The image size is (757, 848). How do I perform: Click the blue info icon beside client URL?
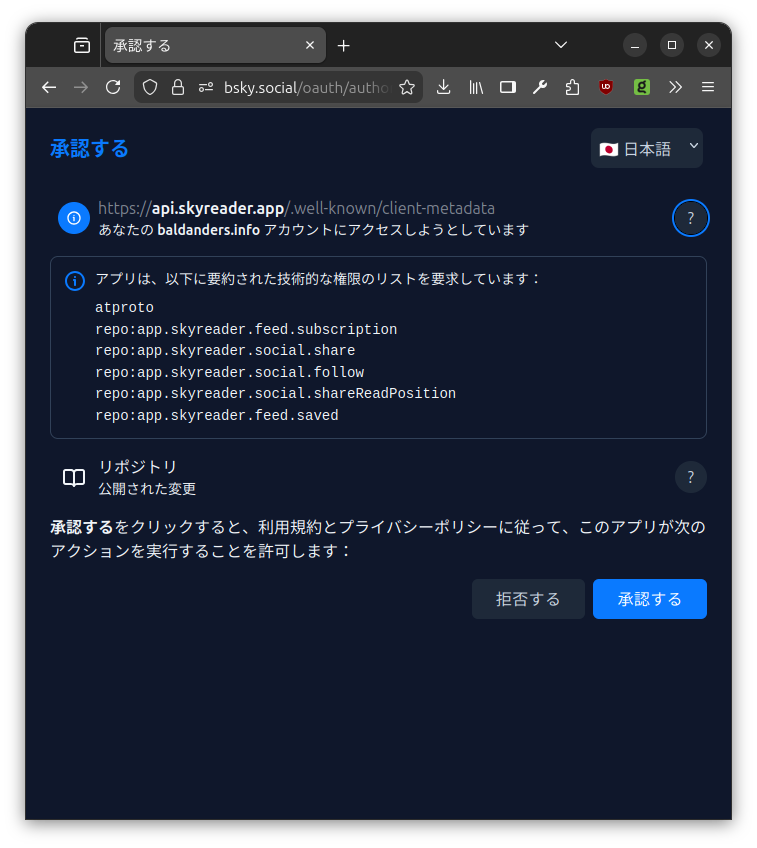74,218
